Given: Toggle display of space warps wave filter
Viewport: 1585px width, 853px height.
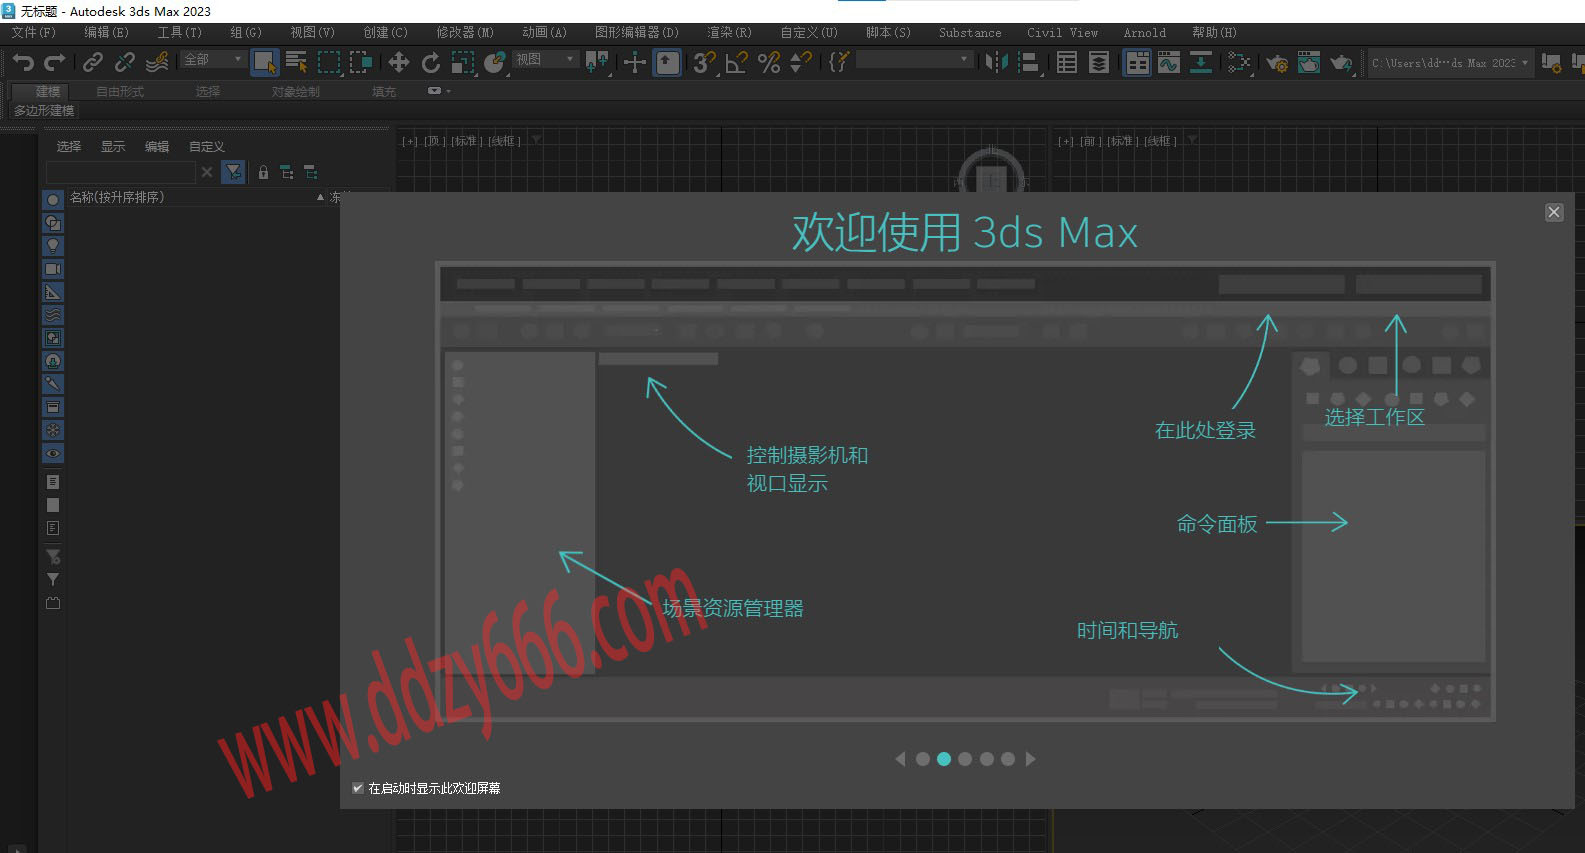Looking at the screenshot, I should pos(53,315).
